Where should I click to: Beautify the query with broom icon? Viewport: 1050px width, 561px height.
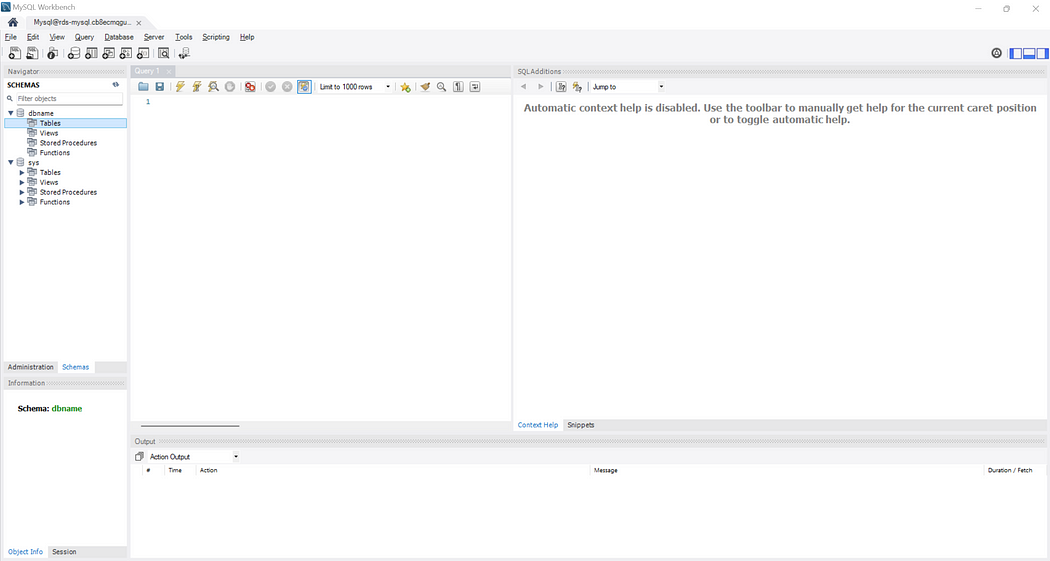click(425, 87)
